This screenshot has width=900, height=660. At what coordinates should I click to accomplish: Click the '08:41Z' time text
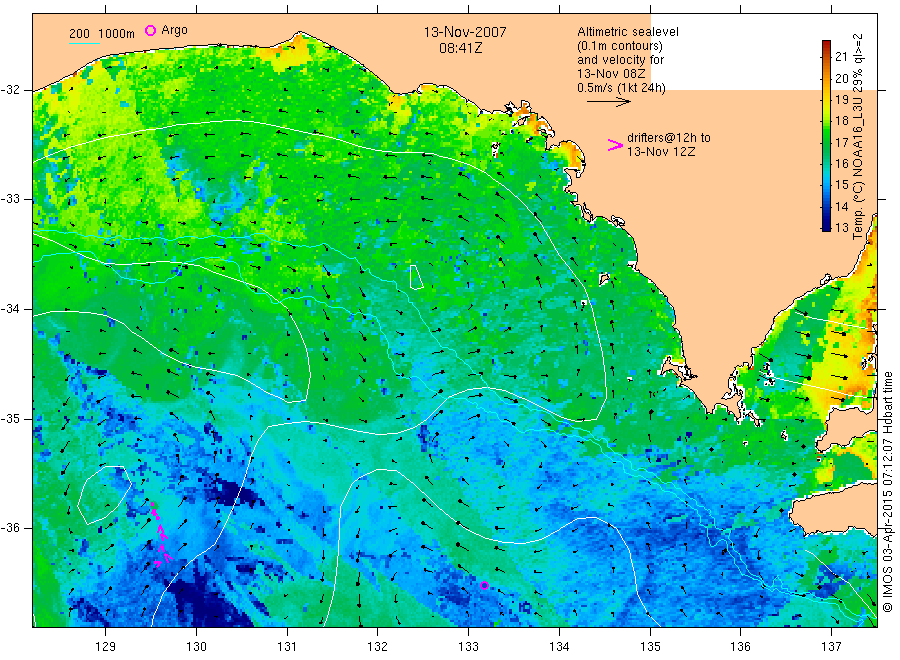(460, 48)
